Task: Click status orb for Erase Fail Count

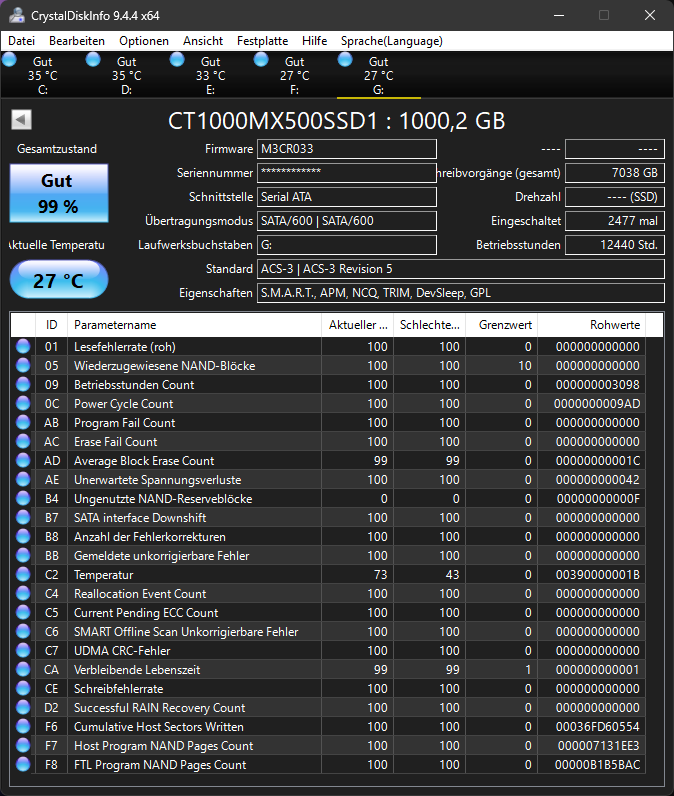Action: [23, 441]
